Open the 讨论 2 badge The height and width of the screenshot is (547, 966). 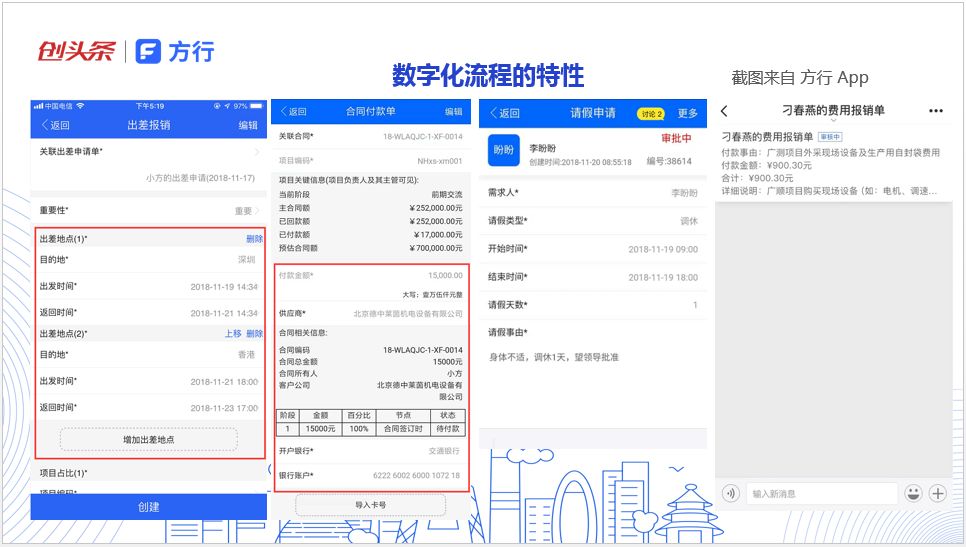tap(651, 114)
